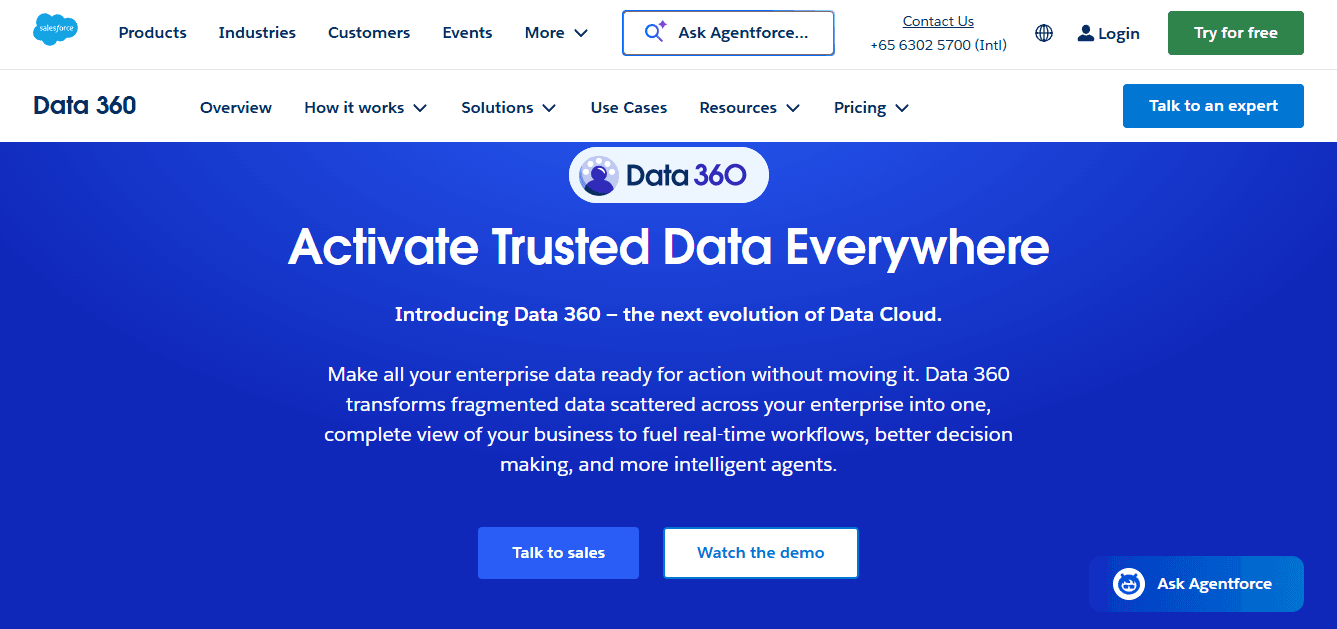Image resolution: width=1337 pixels, height=629 pixels.
Task: Click the Salesforce cloud logo
Action: tap(55, 29)
